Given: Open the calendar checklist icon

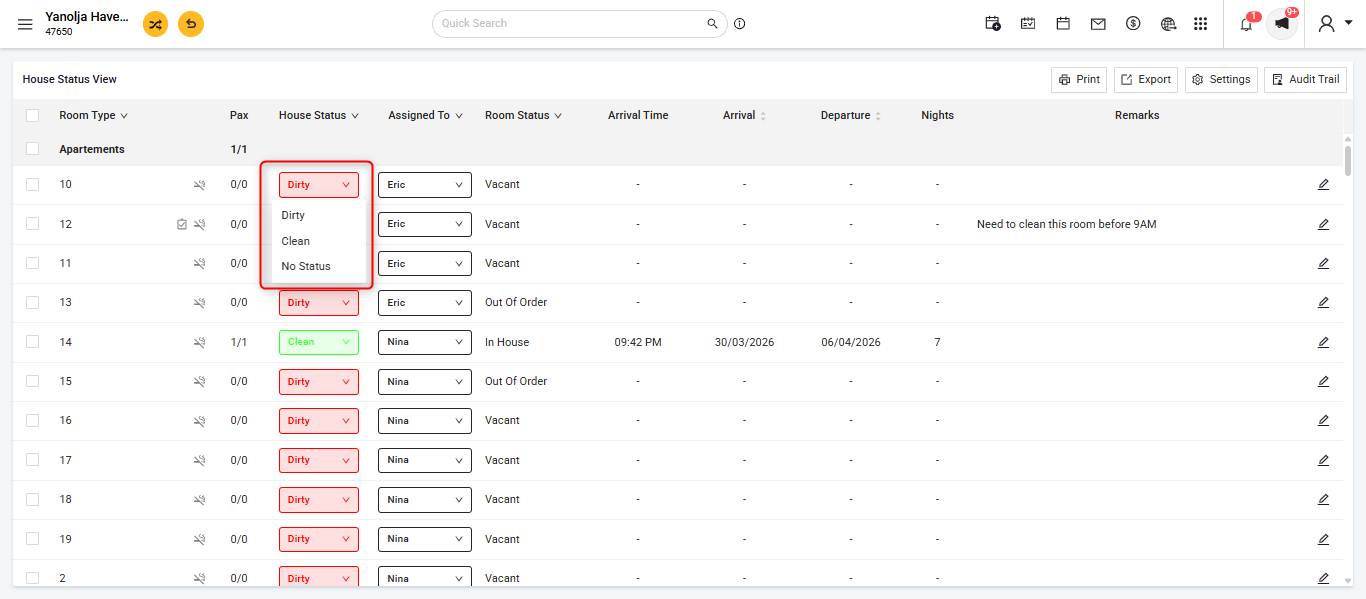Looking at the screenshot, I should 1028,23.
